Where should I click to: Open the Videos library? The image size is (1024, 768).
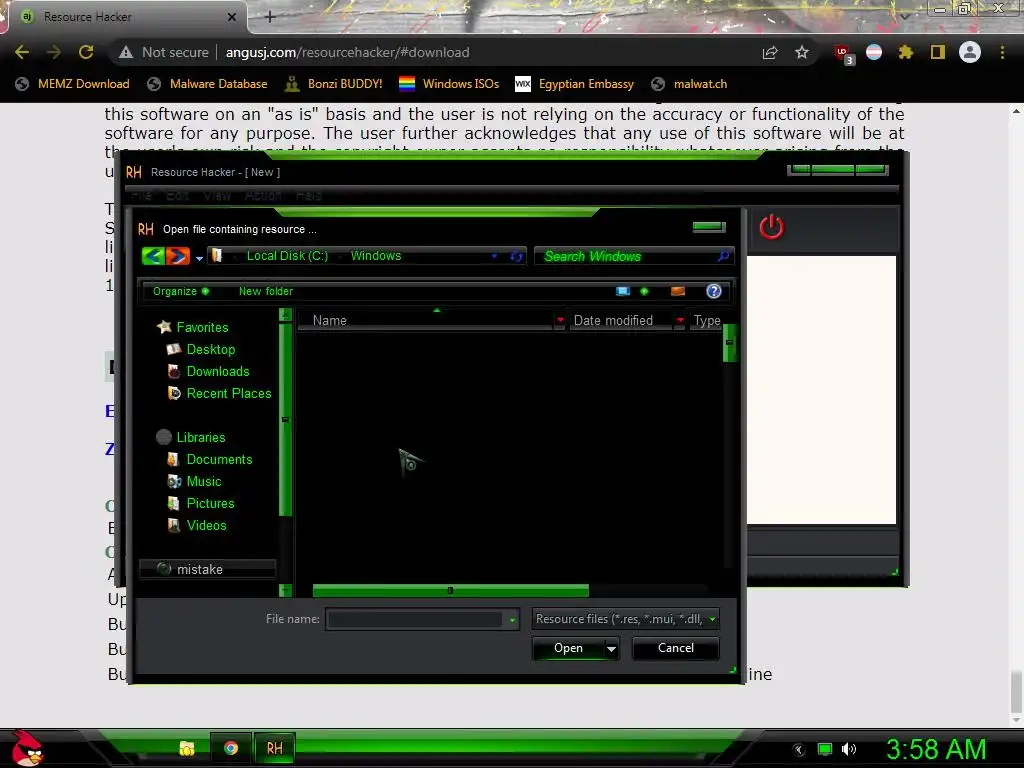click(206, 526)
